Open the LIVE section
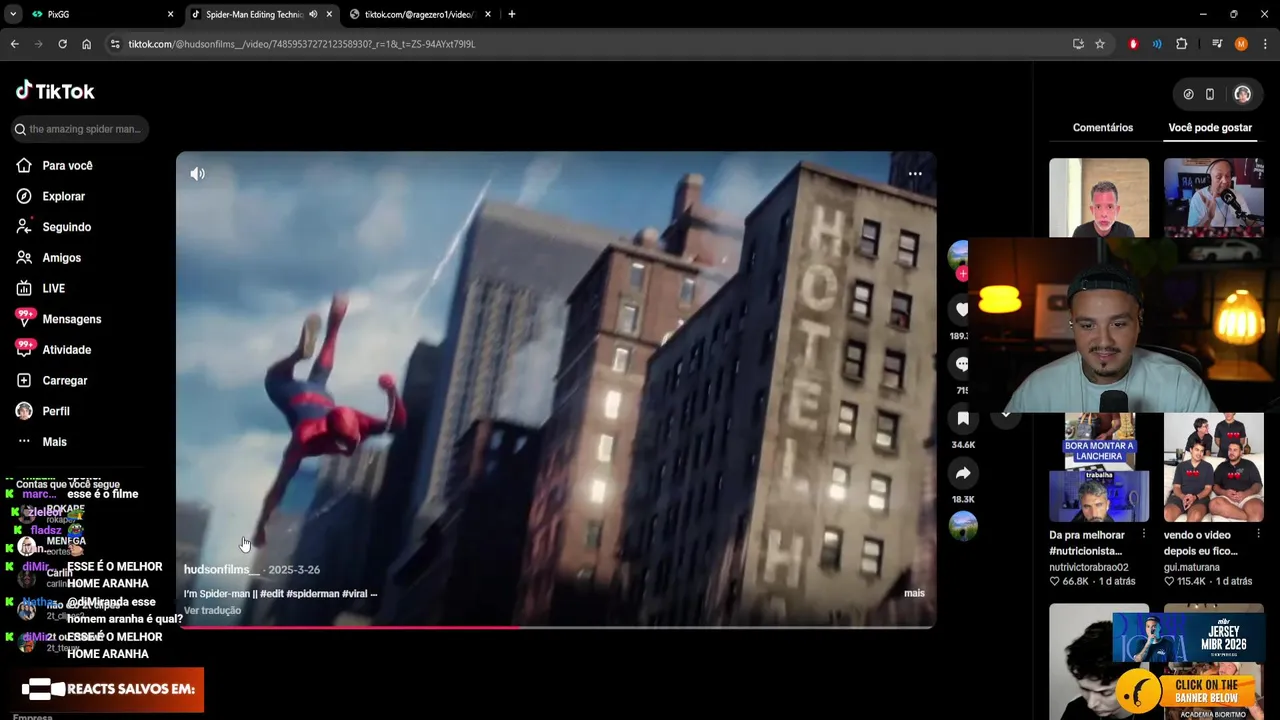 click(53, 289)
